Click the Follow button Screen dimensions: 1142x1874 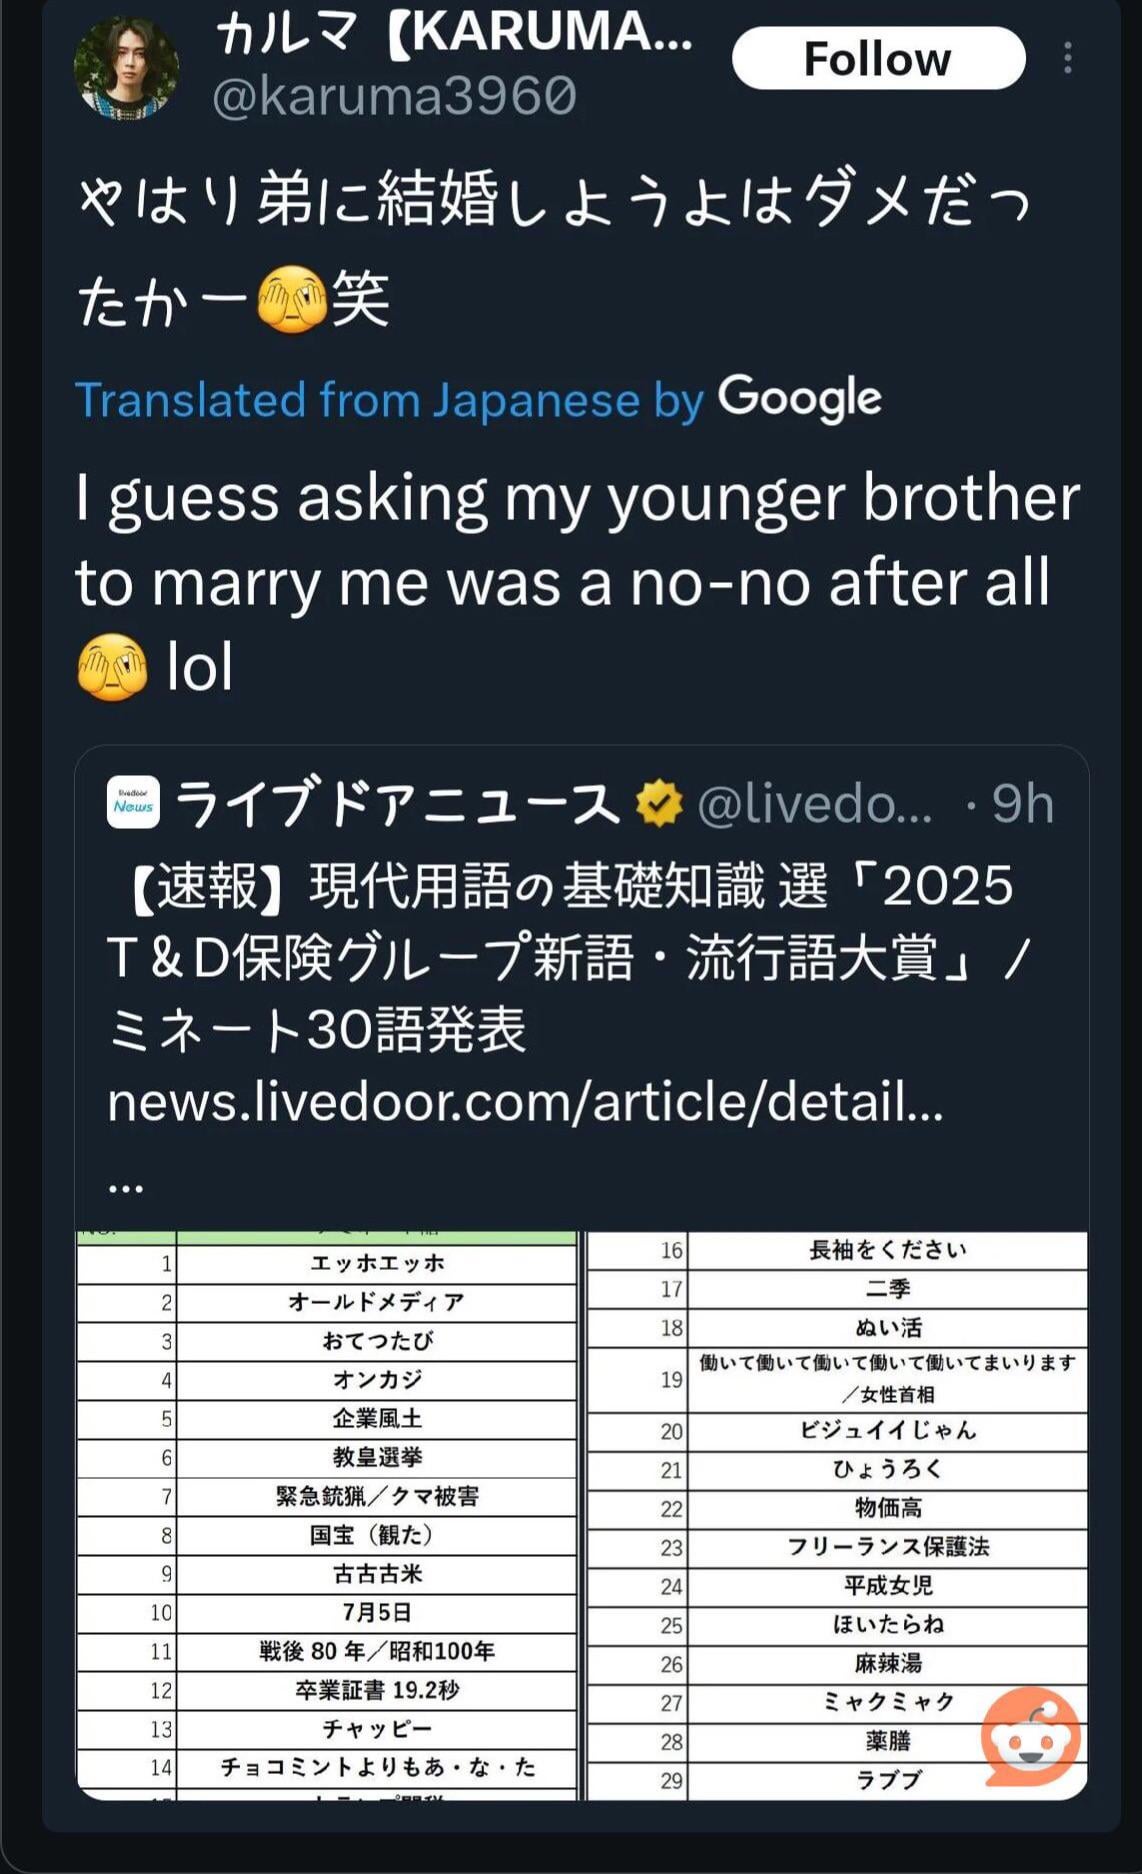click(x=878, y=59)
